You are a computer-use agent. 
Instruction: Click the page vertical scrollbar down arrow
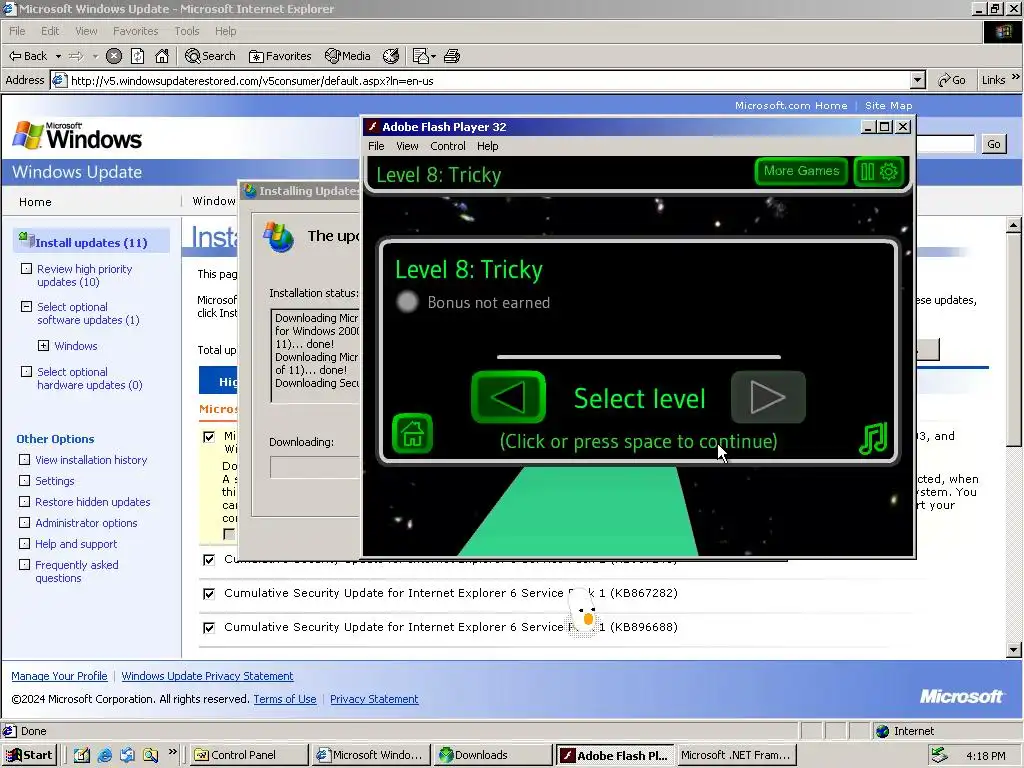(1014, 650)
